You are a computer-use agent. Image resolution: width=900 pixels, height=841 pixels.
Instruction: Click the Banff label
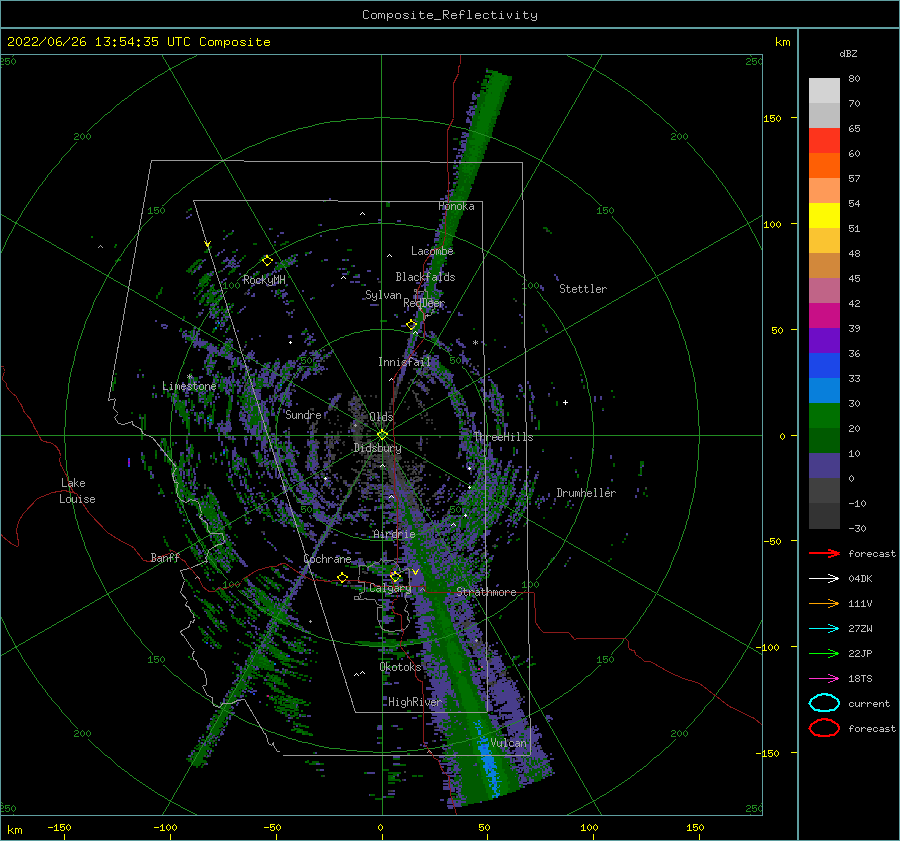[x=165, y=557]
